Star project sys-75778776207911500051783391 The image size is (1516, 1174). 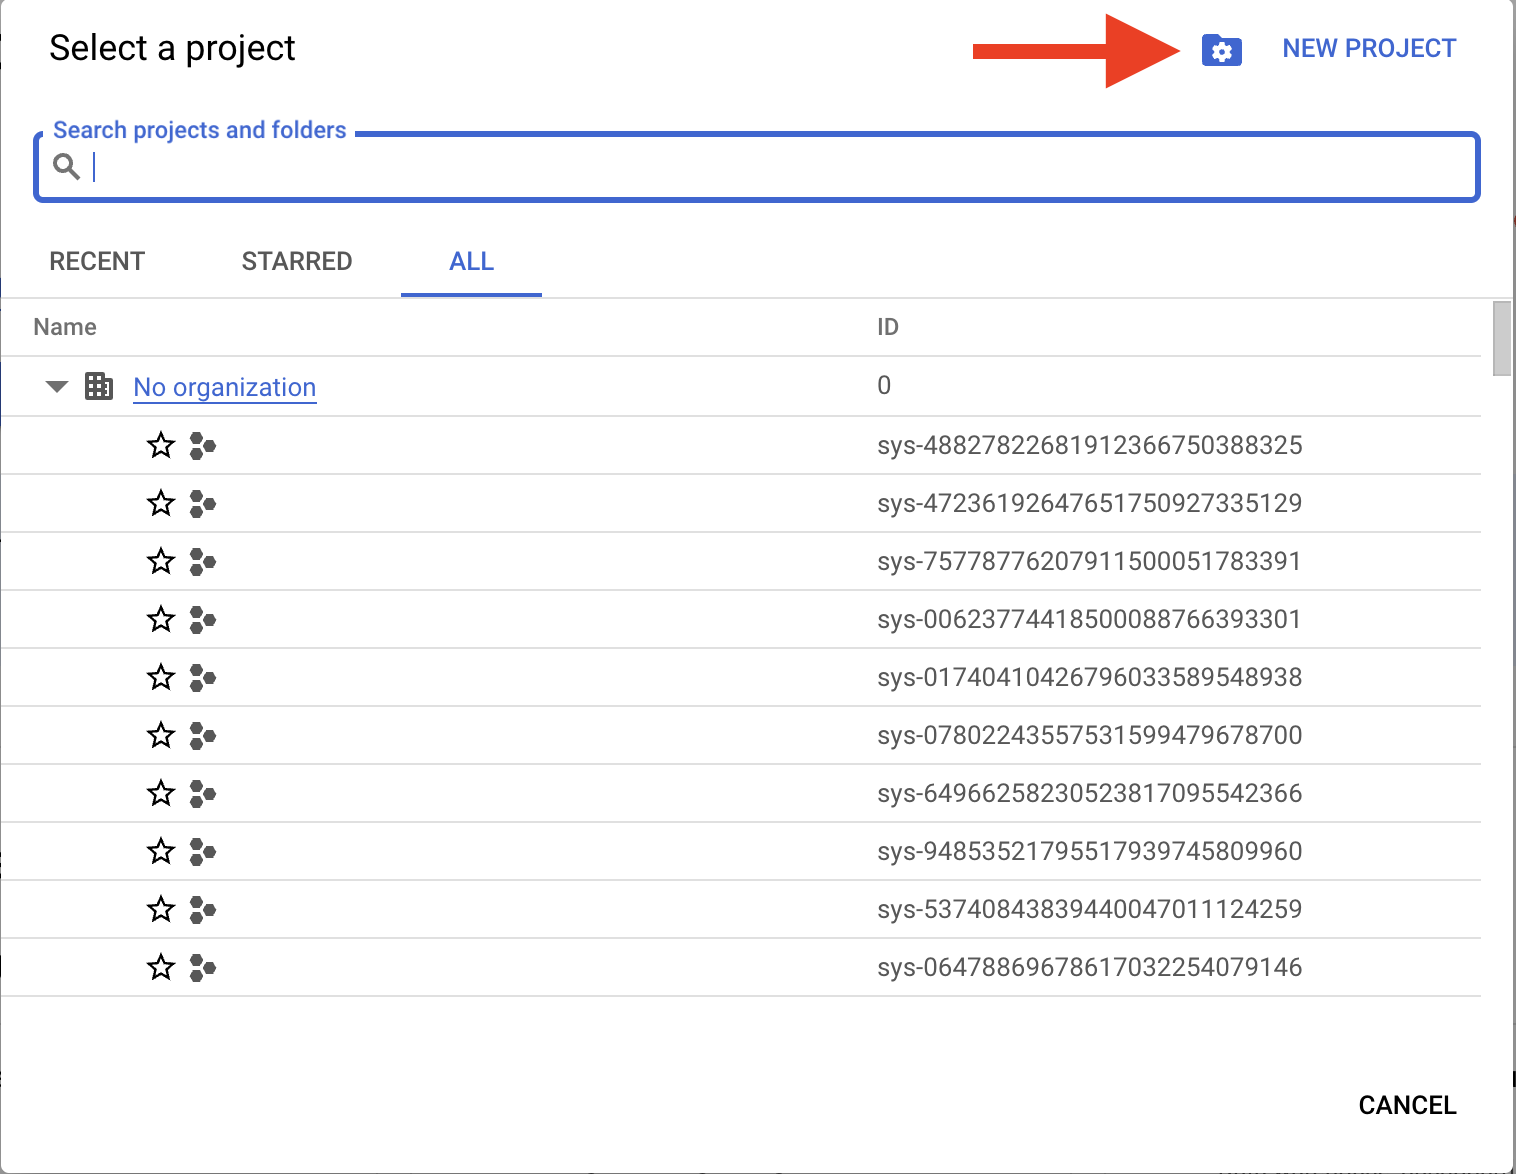(x=161, y=561)
